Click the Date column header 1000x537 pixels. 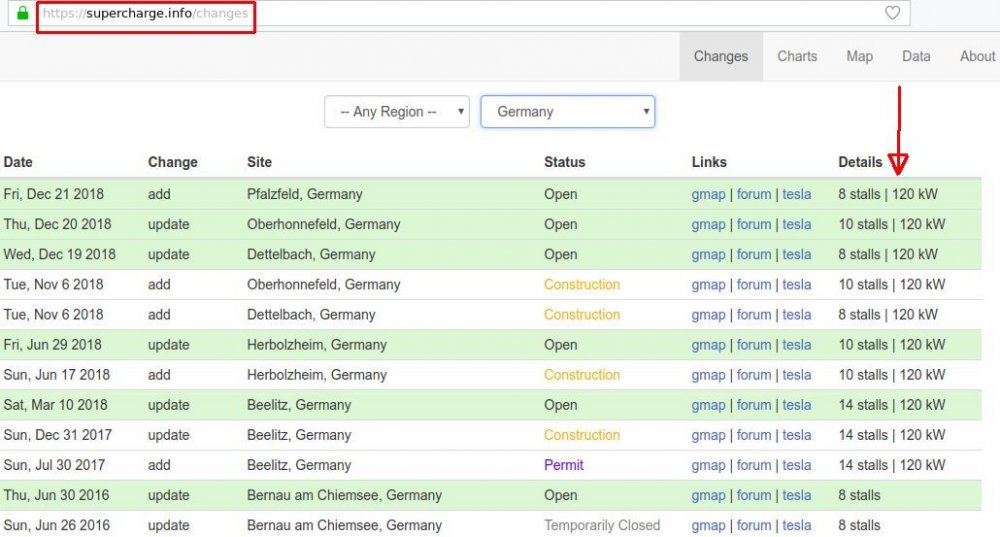click(18, 162)
